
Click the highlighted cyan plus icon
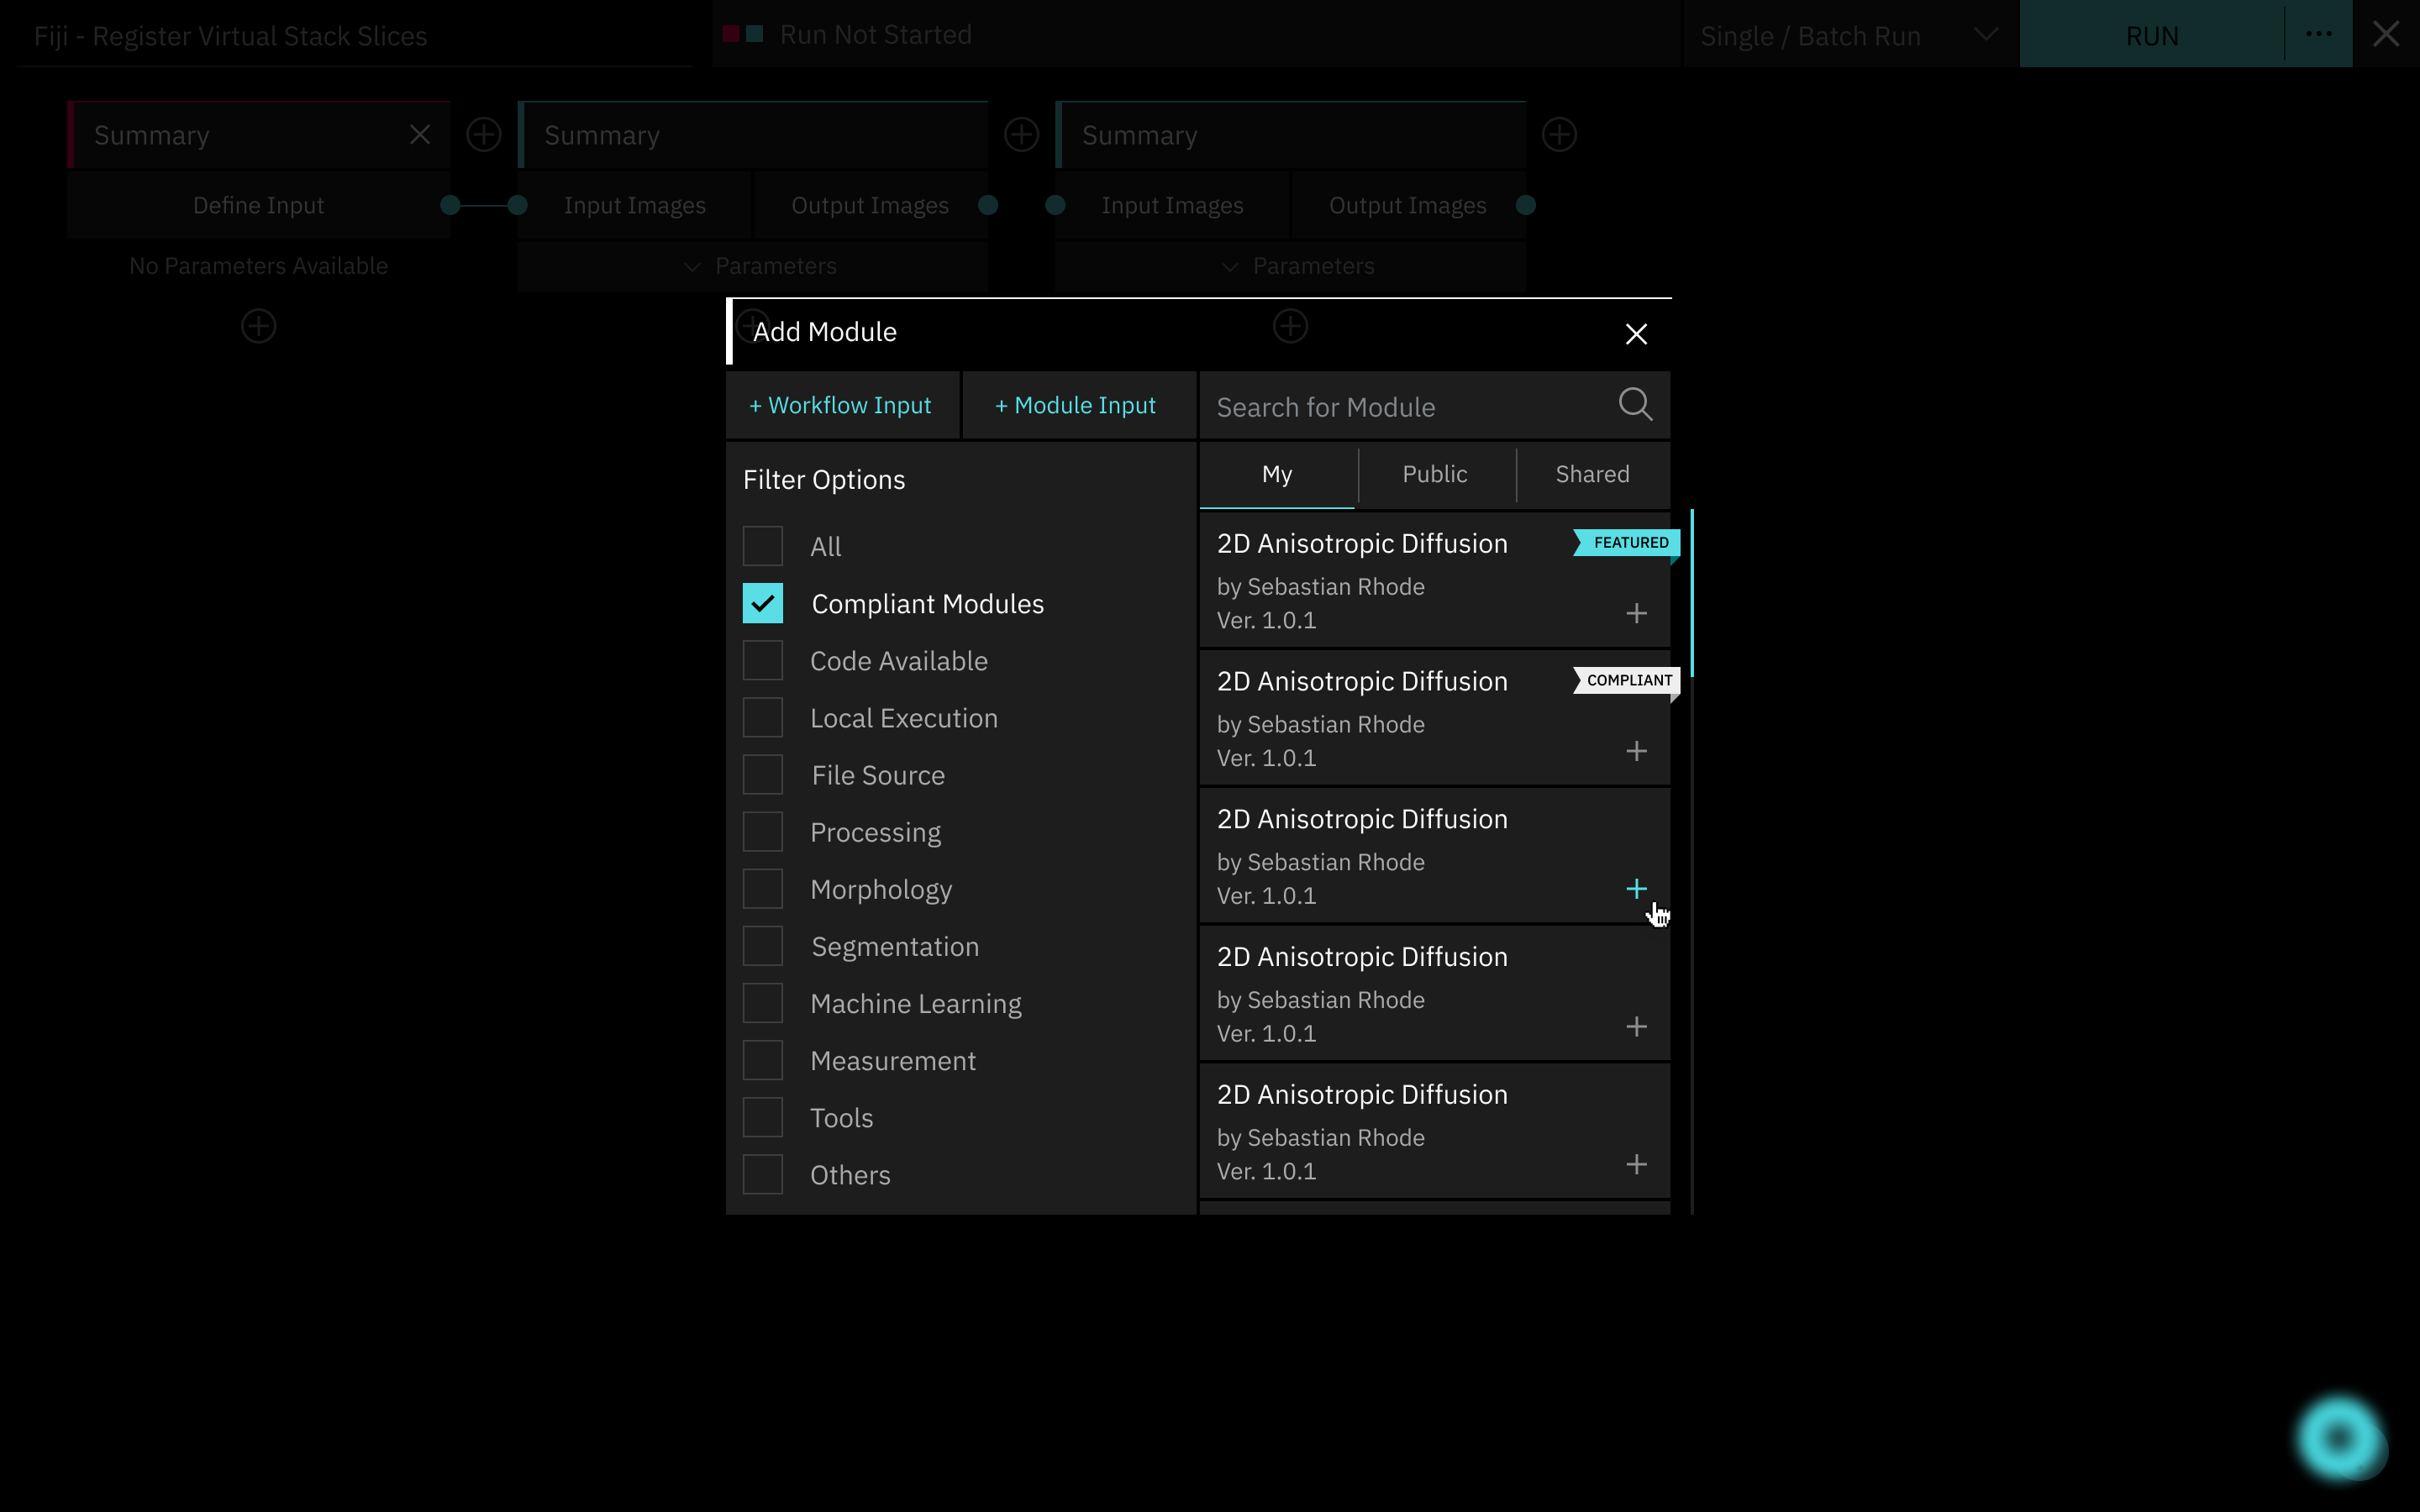pos(1636,889)
